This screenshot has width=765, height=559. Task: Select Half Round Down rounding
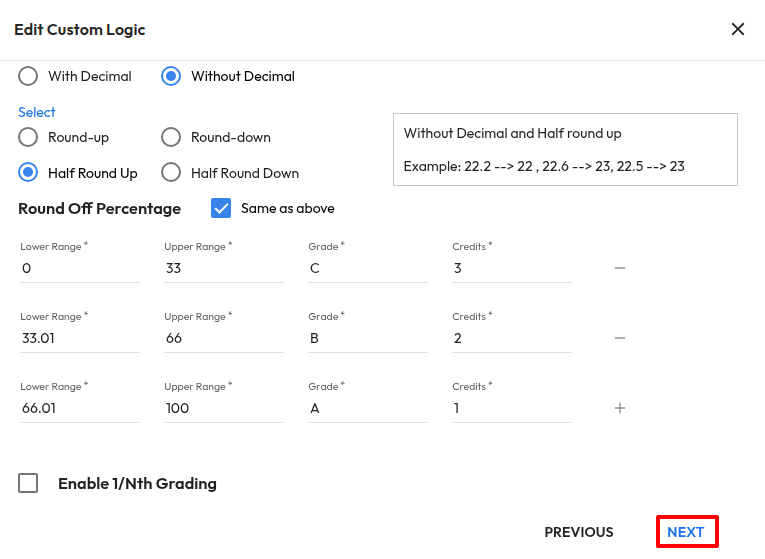pos(171,173)
